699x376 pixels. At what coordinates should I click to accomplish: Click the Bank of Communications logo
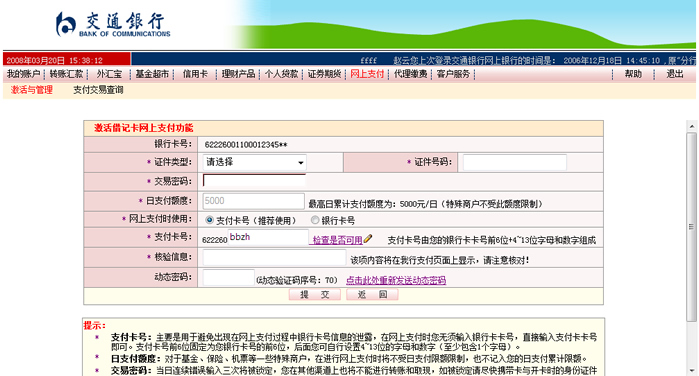click(113, 24)
